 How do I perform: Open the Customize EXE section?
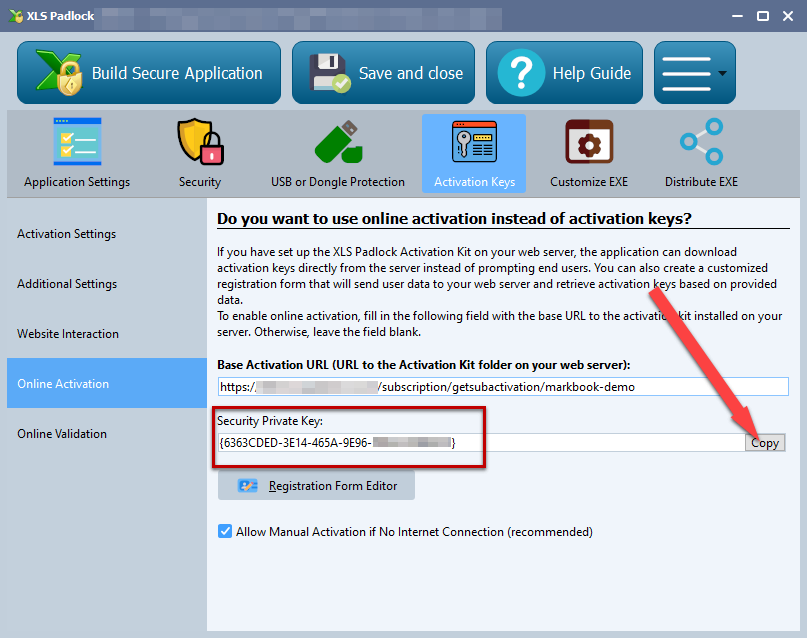589,154
